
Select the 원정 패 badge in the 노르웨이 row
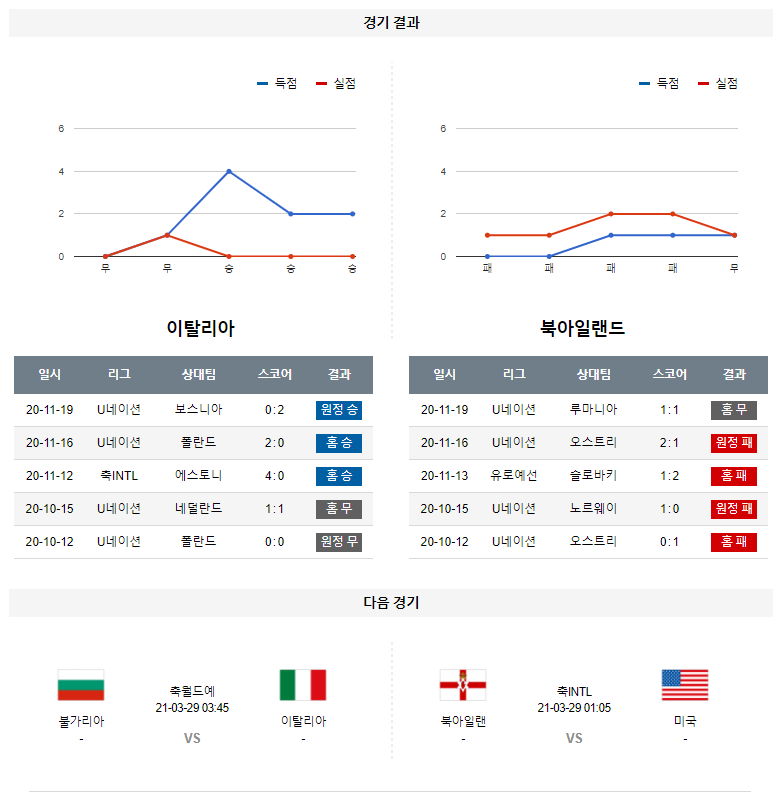[733, 509]
